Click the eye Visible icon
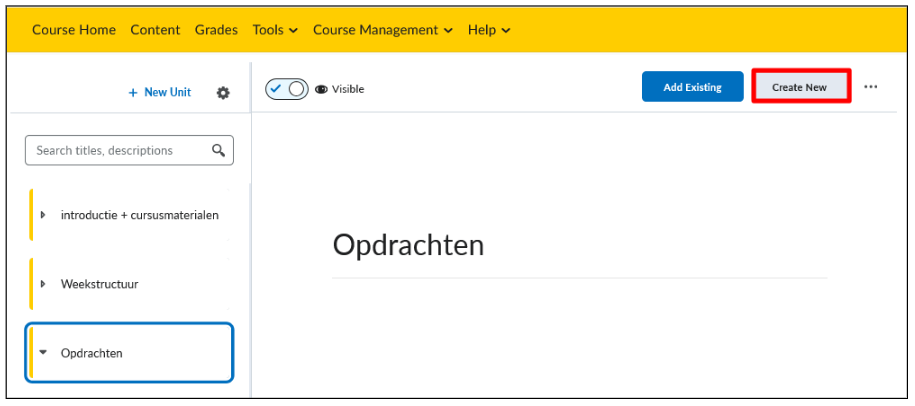The height and width of the screenshot is (406, 915). (x=321, y=89)
